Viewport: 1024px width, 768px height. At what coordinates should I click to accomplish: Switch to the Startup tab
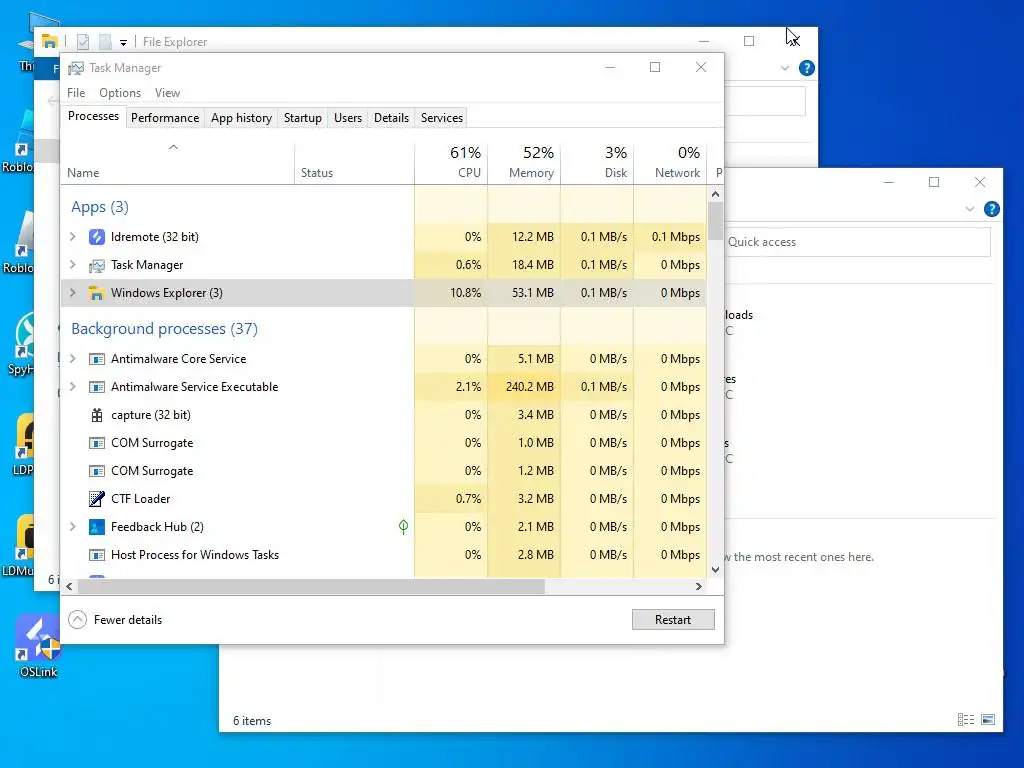point(302,118)
